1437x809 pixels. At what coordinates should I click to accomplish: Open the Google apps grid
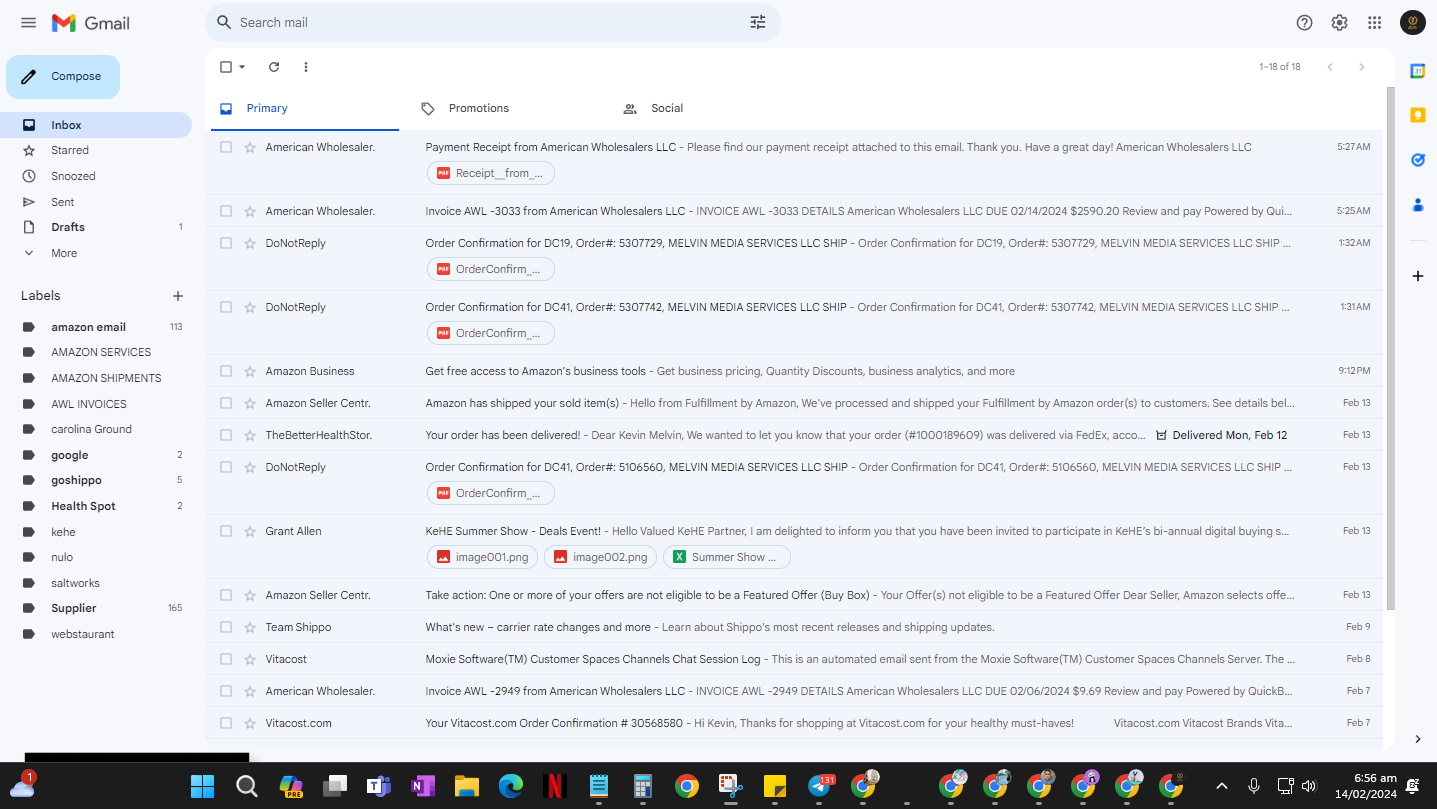[x=1375, y=22]
